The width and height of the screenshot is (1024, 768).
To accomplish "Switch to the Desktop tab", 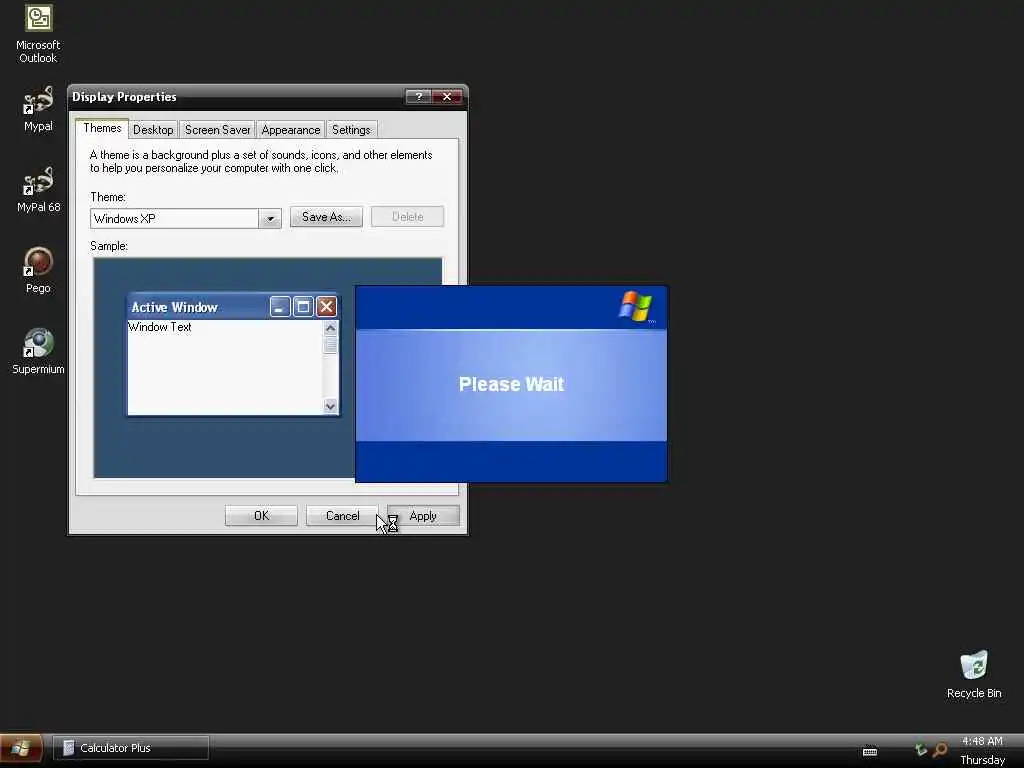I will 153,130.
